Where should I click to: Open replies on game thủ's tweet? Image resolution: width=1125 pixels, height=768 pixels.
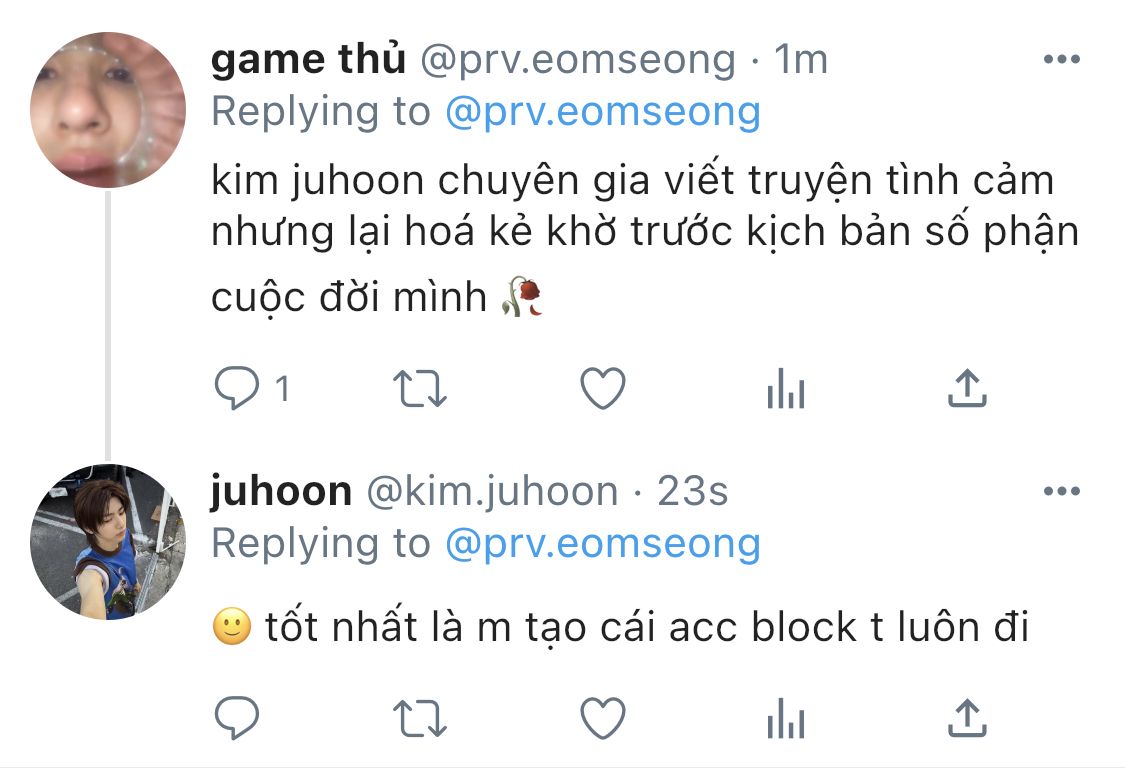click(237, 388)
